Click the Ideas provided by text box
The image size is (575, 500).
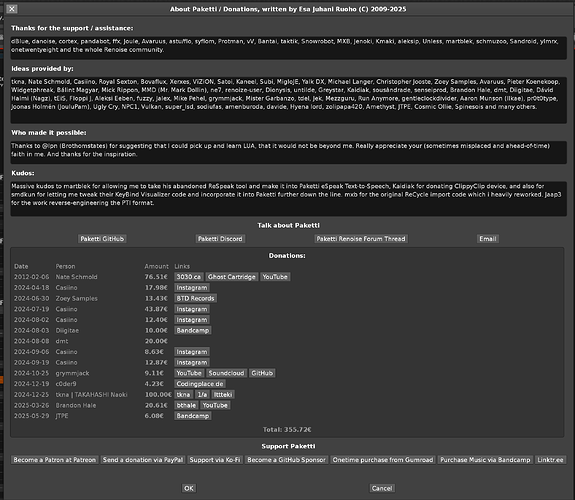(x=288, y=100)
